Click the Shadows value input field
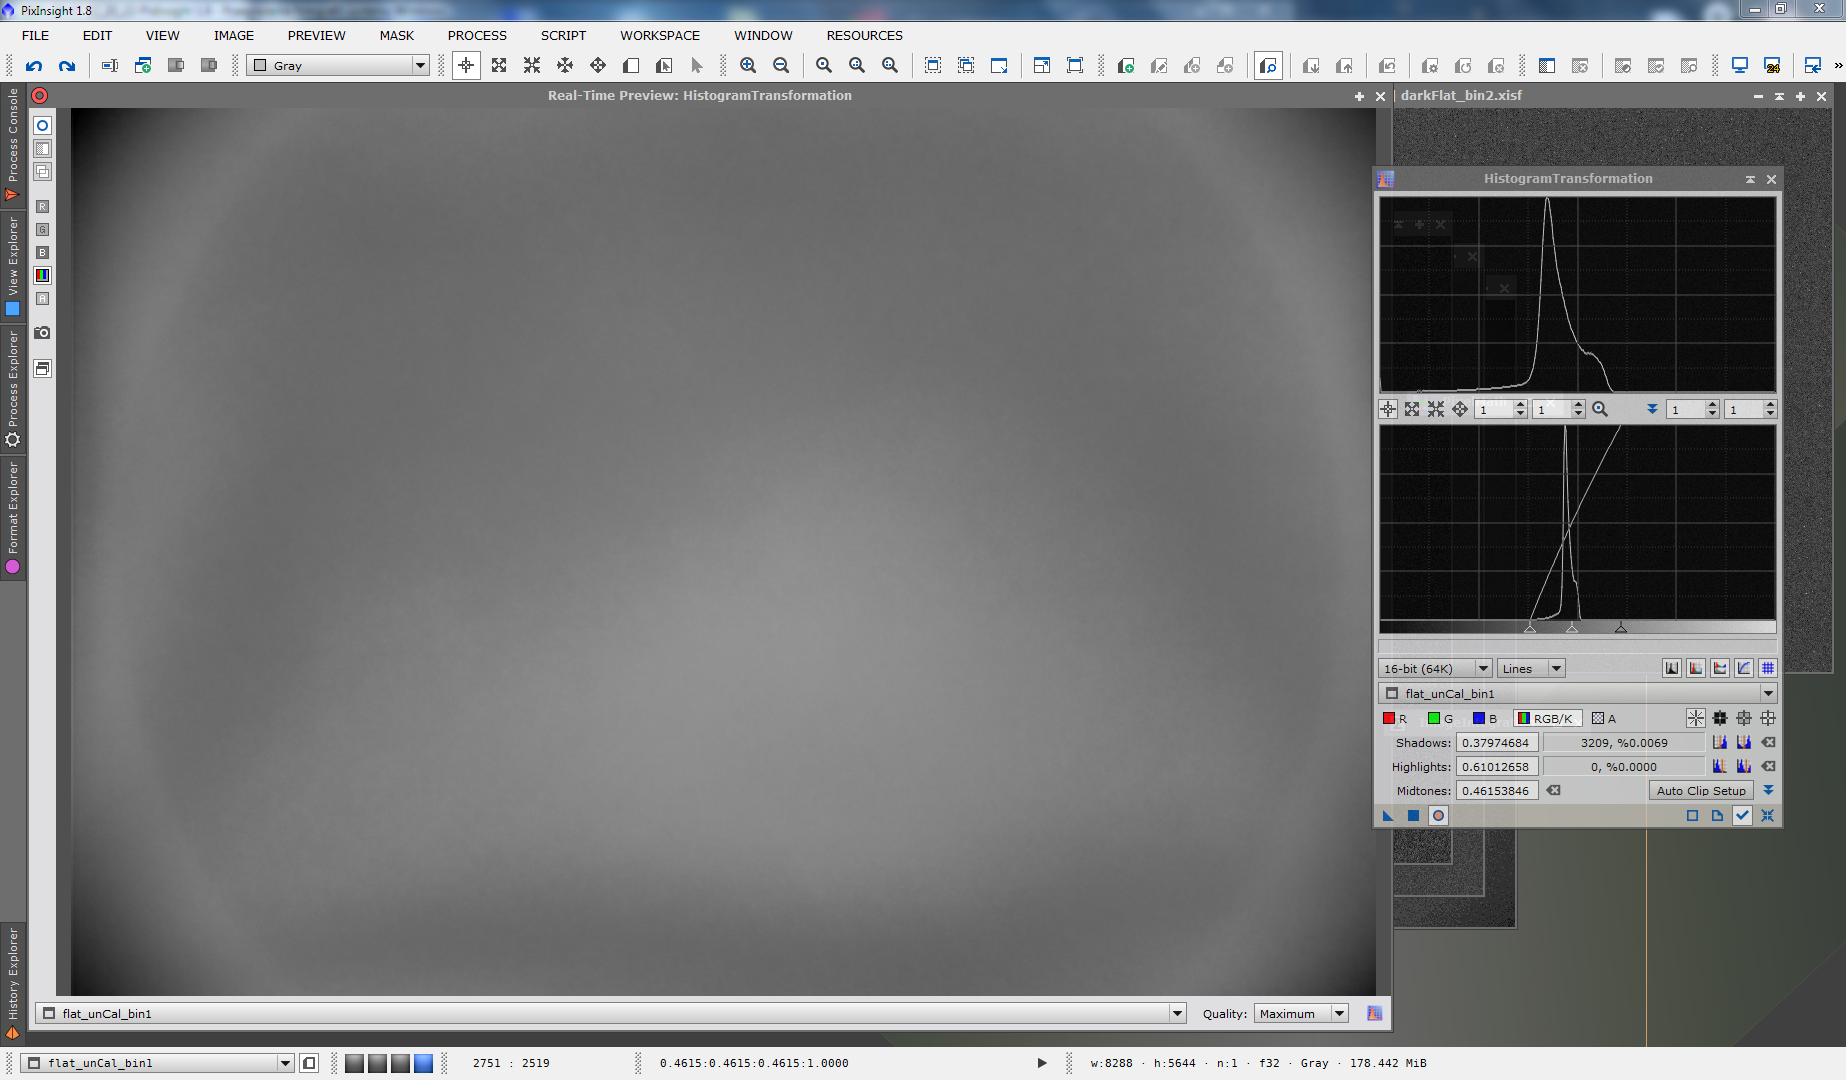1846x1080 pixels. pos(1495,742)
